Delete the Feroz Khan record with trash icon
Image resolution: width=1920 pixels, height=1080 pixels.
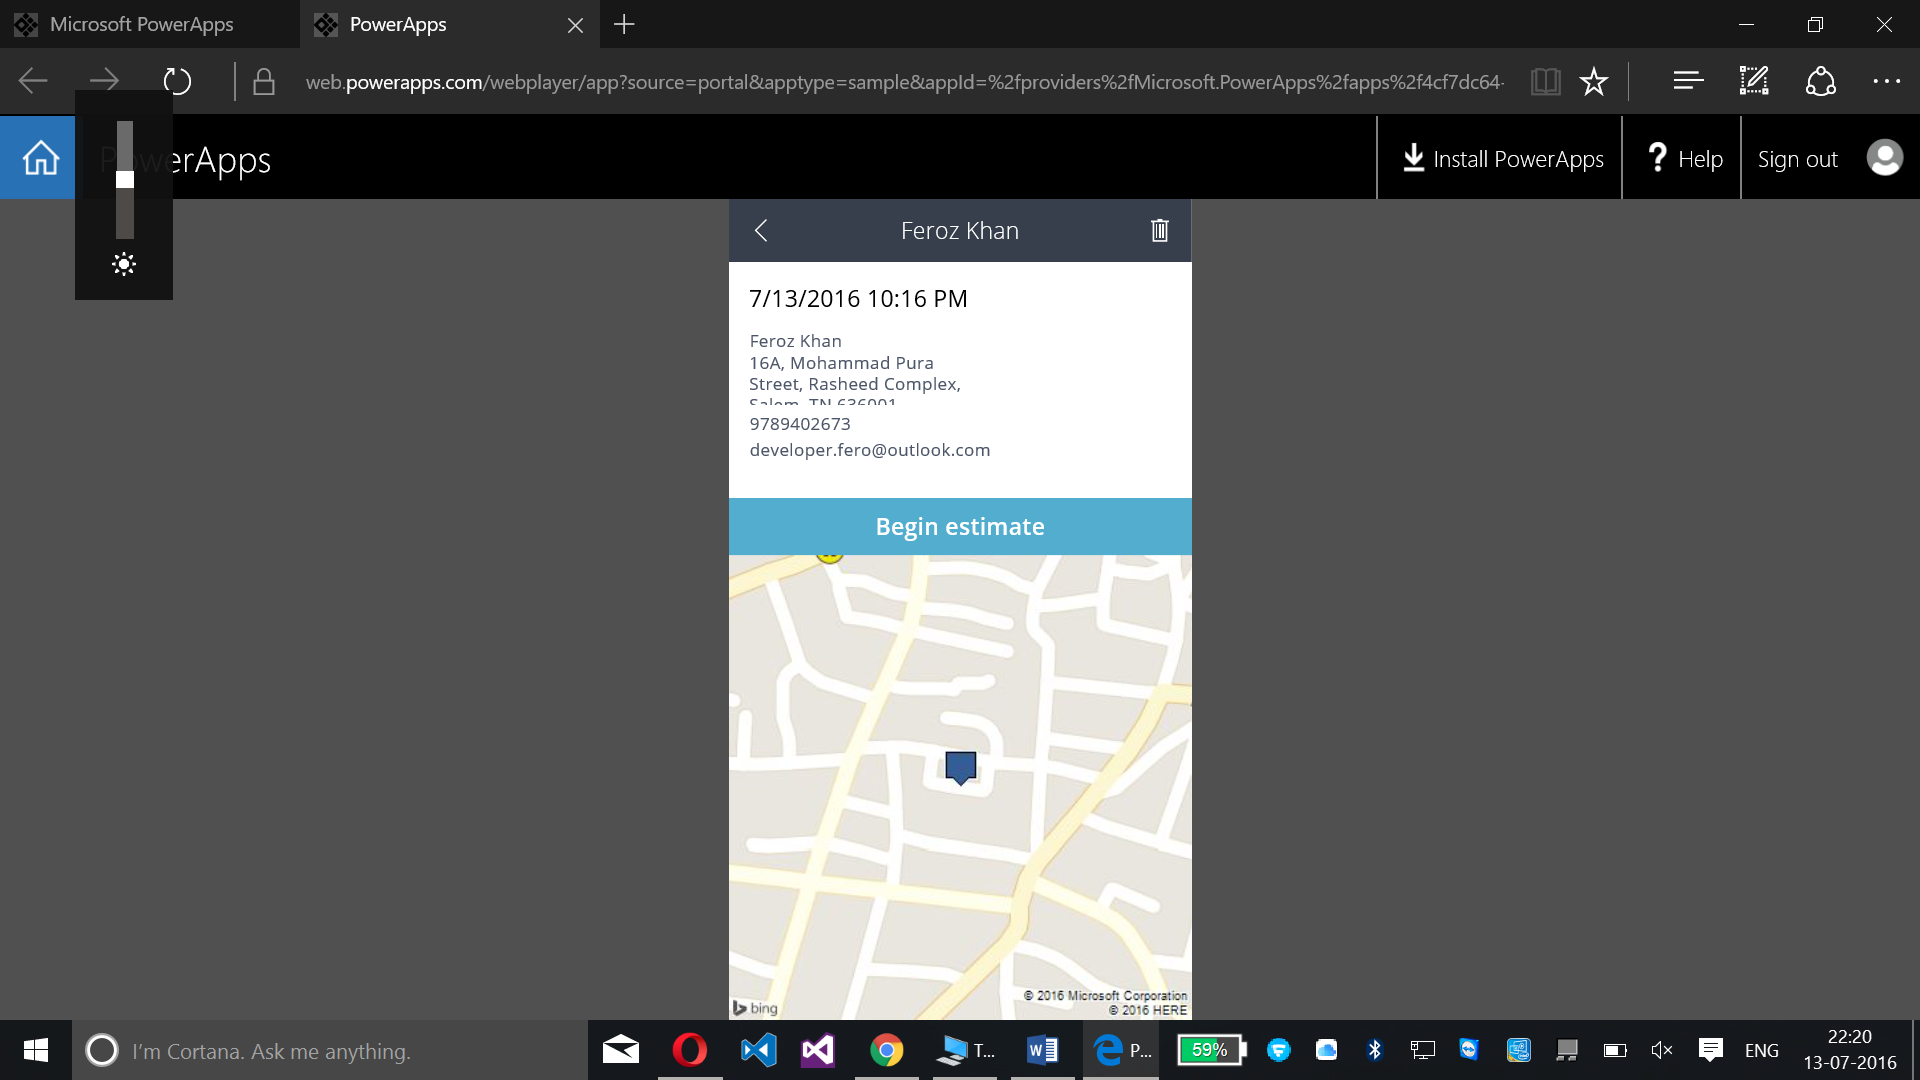pyautogui.click(x=1159, y=231)
